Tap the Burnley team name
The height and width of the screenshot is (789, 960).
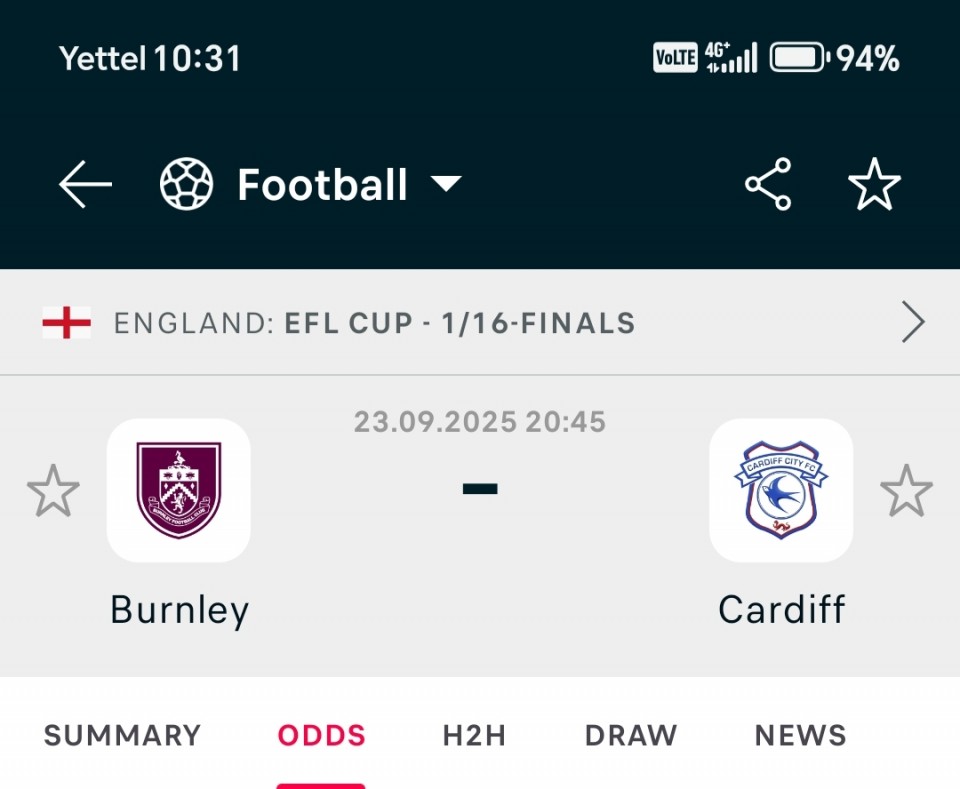[x=180, y=610]
